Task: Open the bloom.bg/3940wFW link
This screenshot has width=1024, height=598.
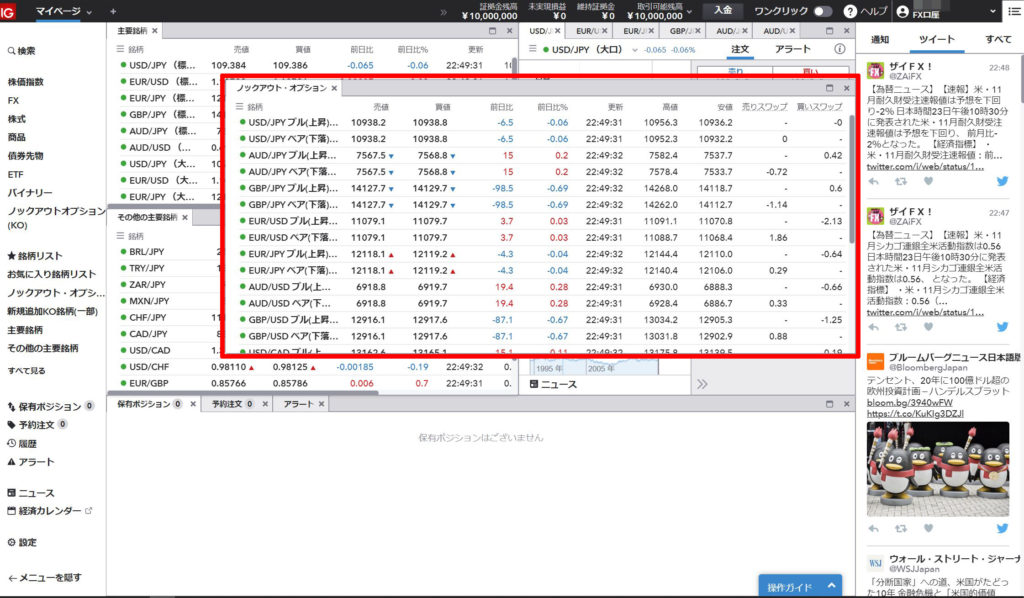Action: coord(910,402)
